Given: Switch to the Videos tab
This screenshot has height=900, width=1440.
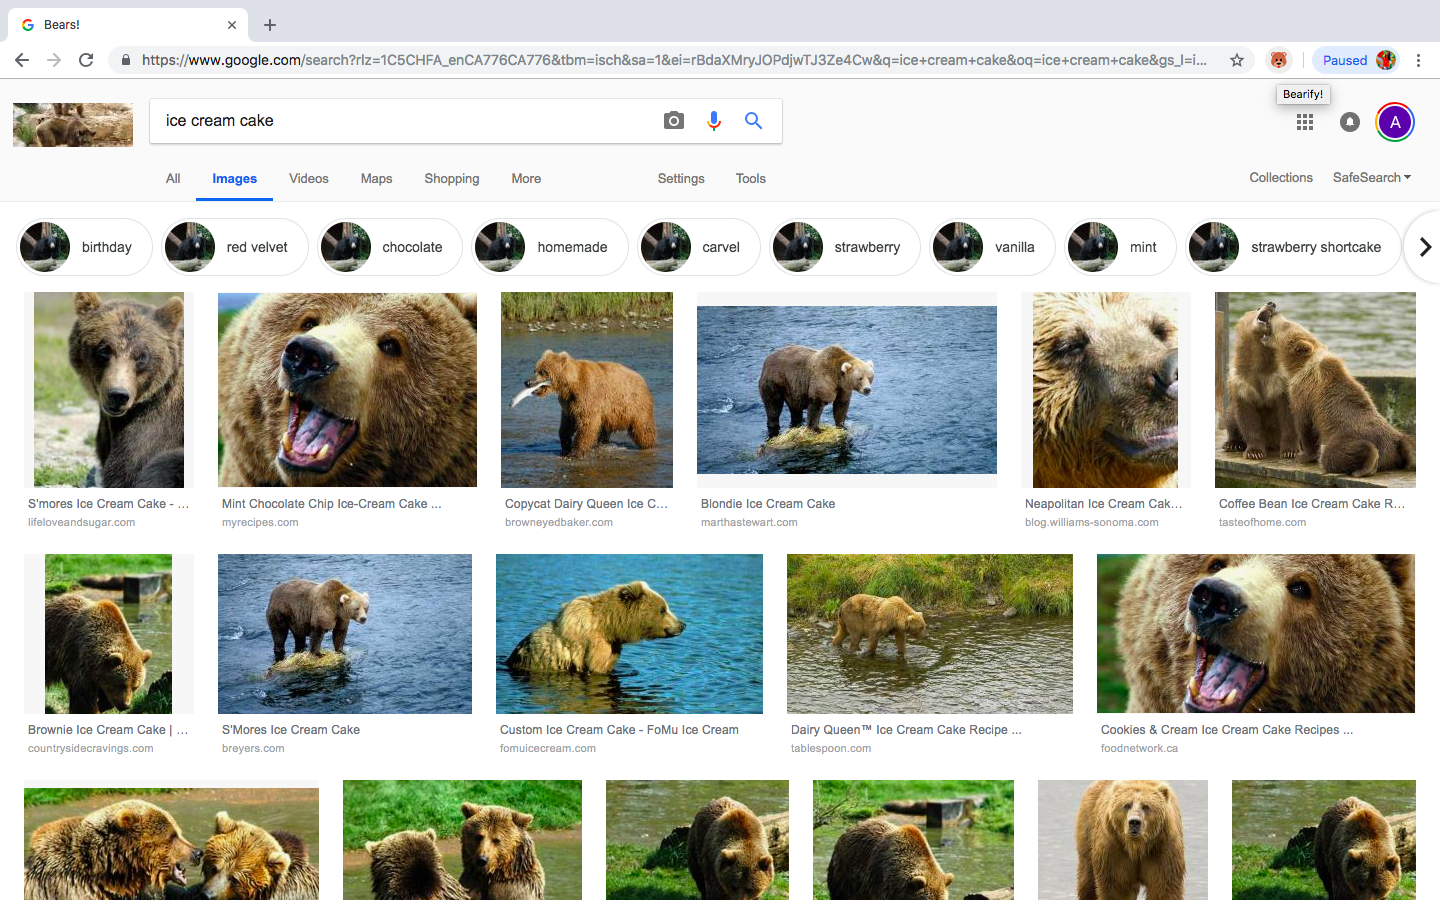Looking at the screenshot, I should coord(309,178).
